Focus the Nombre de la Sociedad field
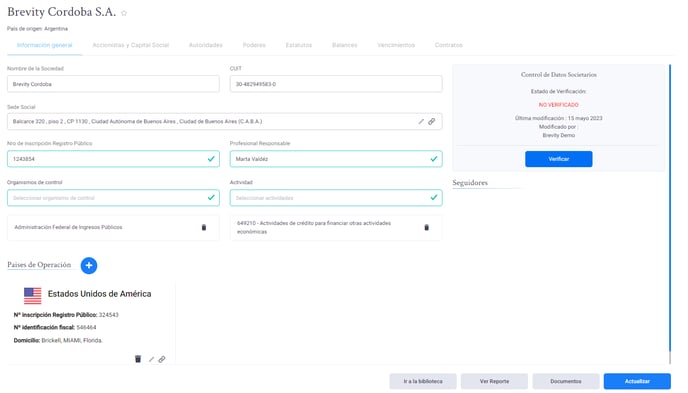Screen dimensions: 688x393 click(x=113, y=84)
